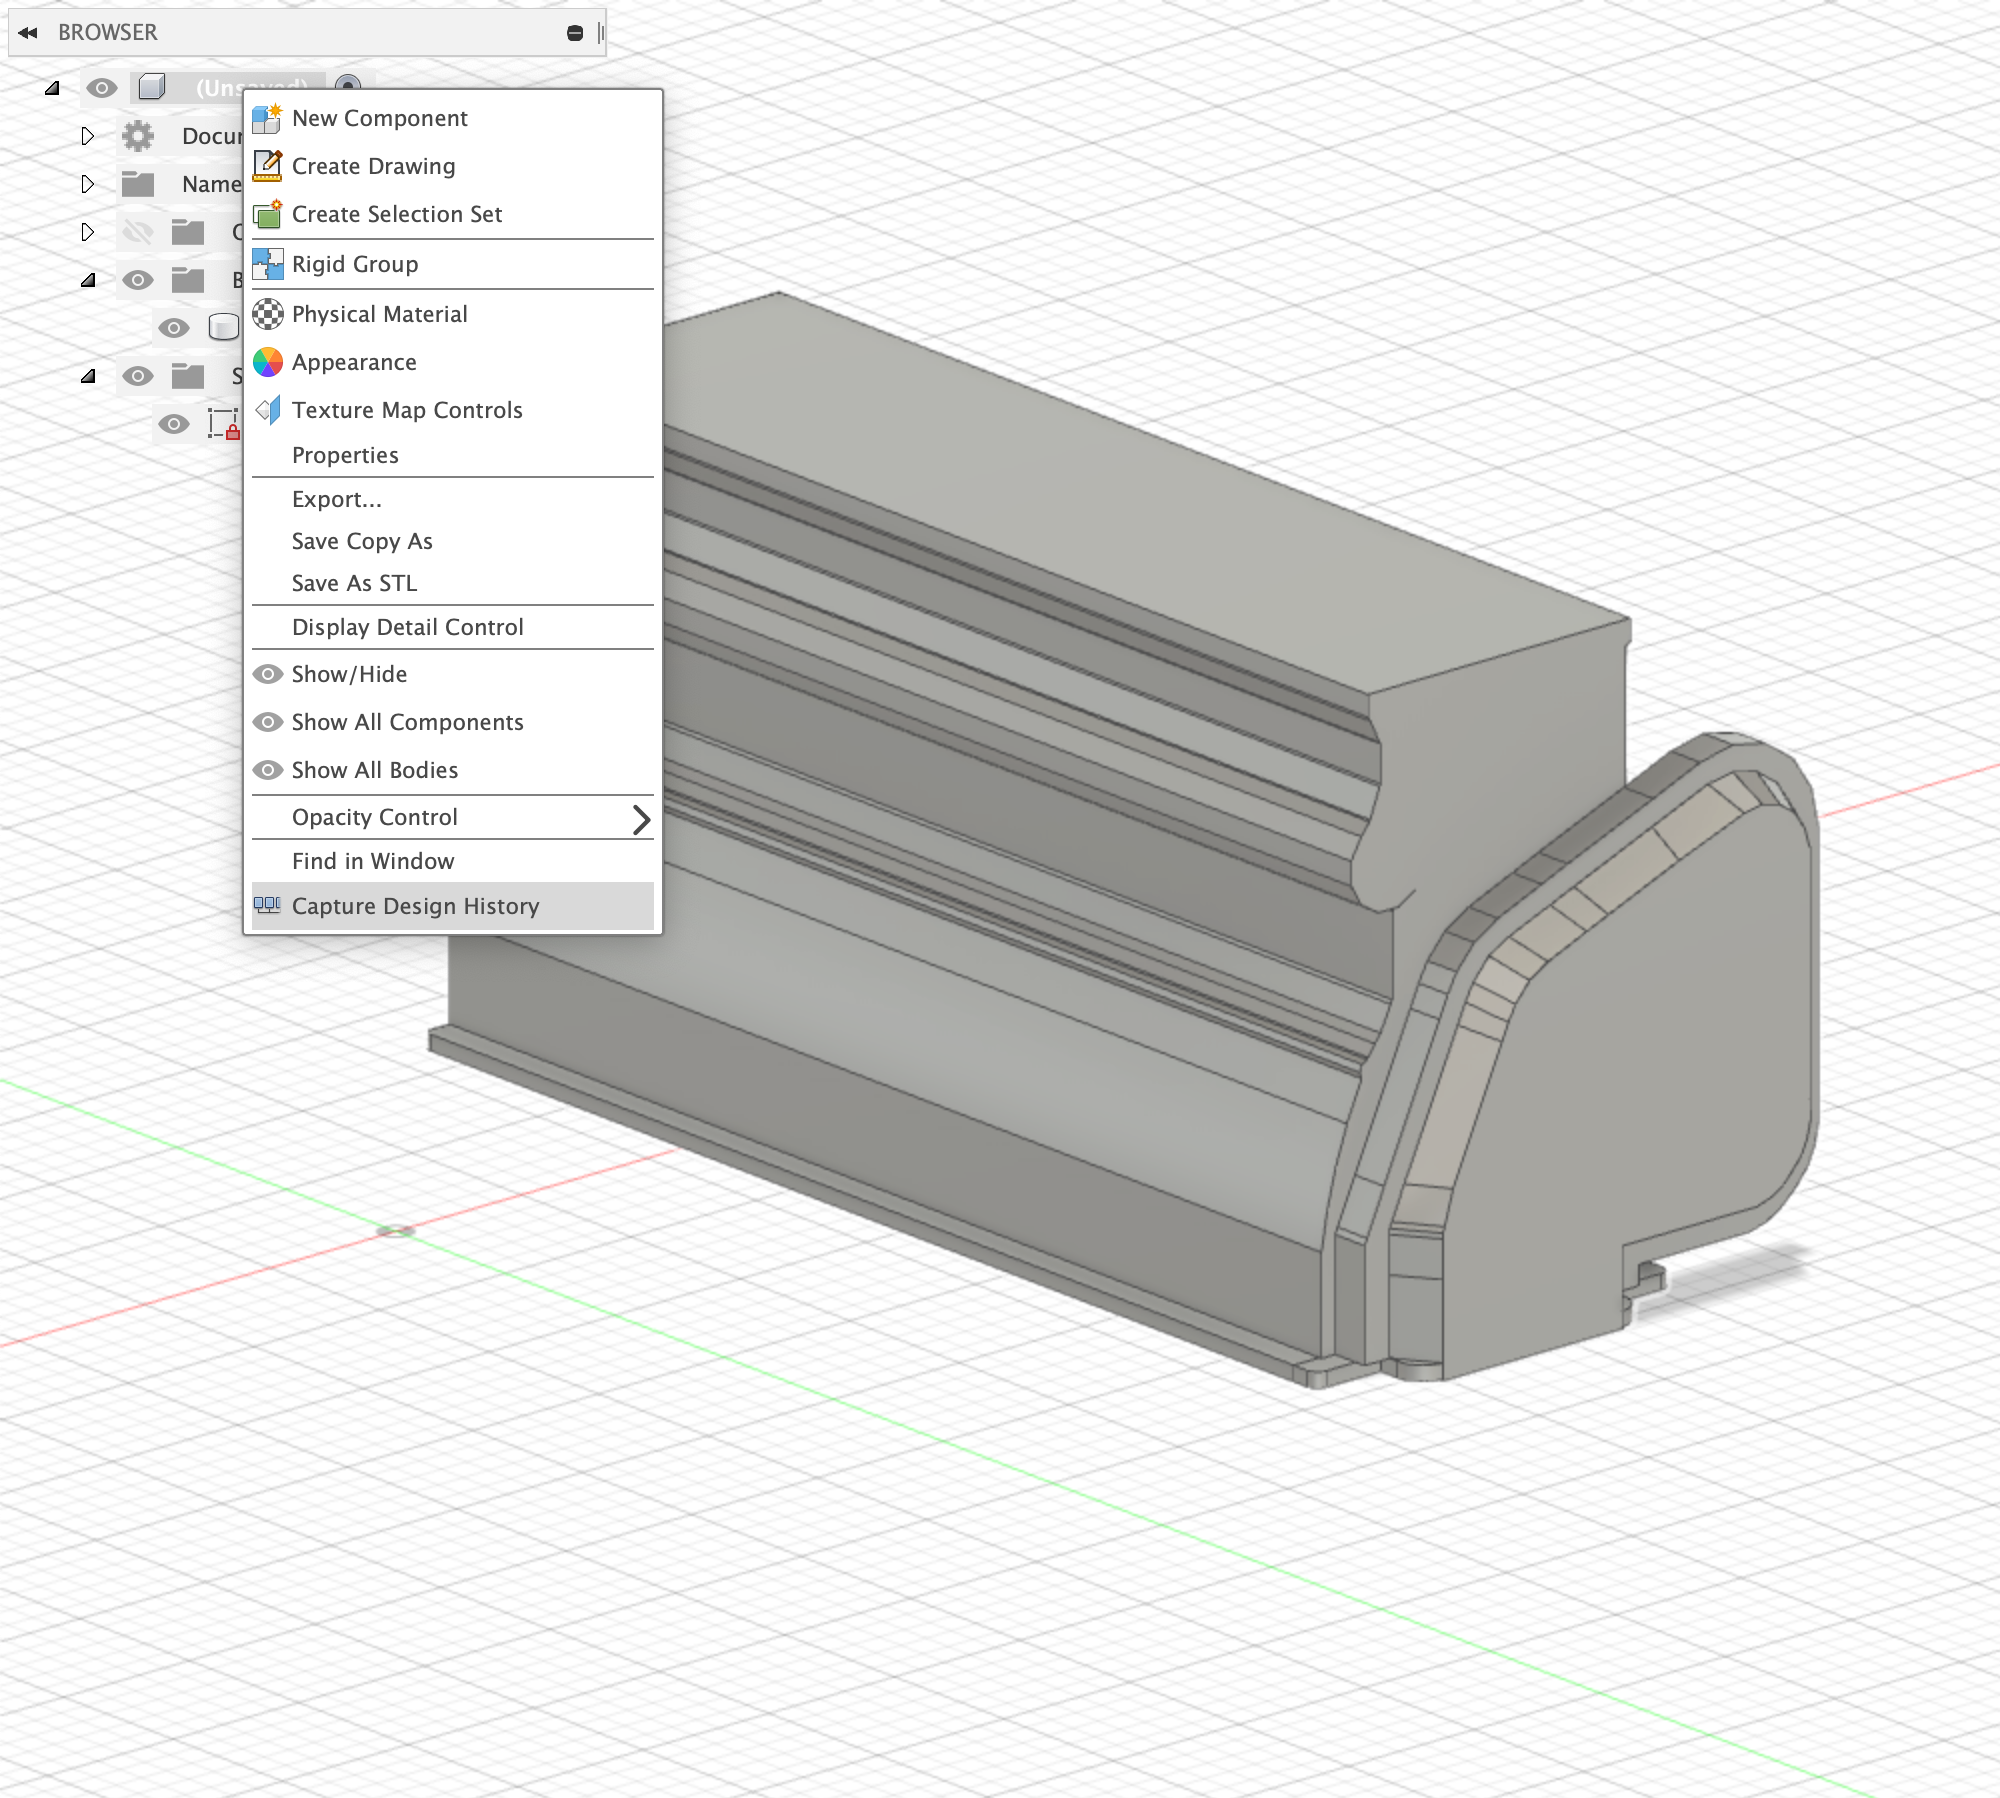The width and height of the screenshot is (2000, 1798).
Task: Select Find in Window menu entry
Action: point(373,861)
